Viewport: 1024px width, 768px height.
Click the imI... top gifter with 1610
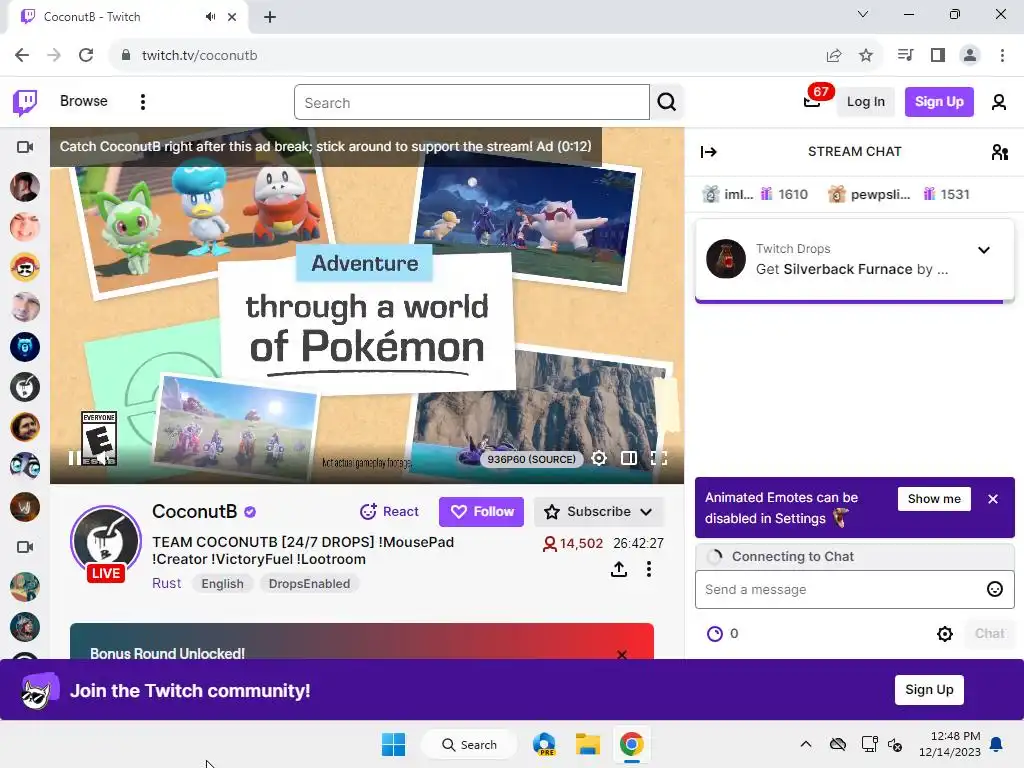coord(754,194)
